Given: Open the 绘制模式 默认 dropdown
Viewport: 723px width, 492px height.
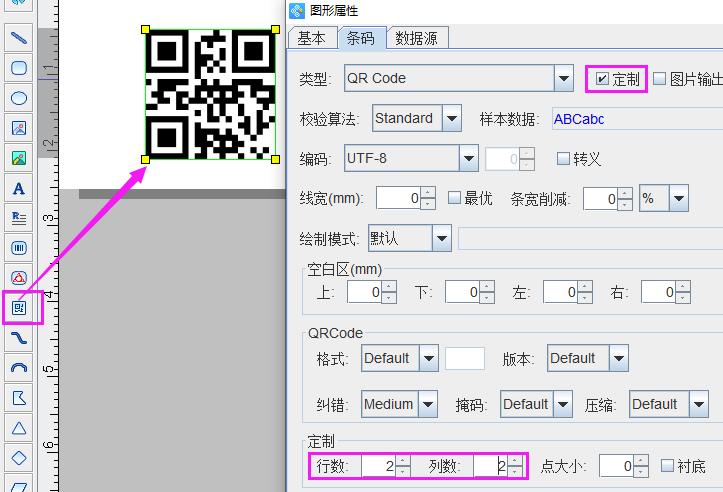Looking at the screenshot, I should pyautogui.click(x=442, y=238).
